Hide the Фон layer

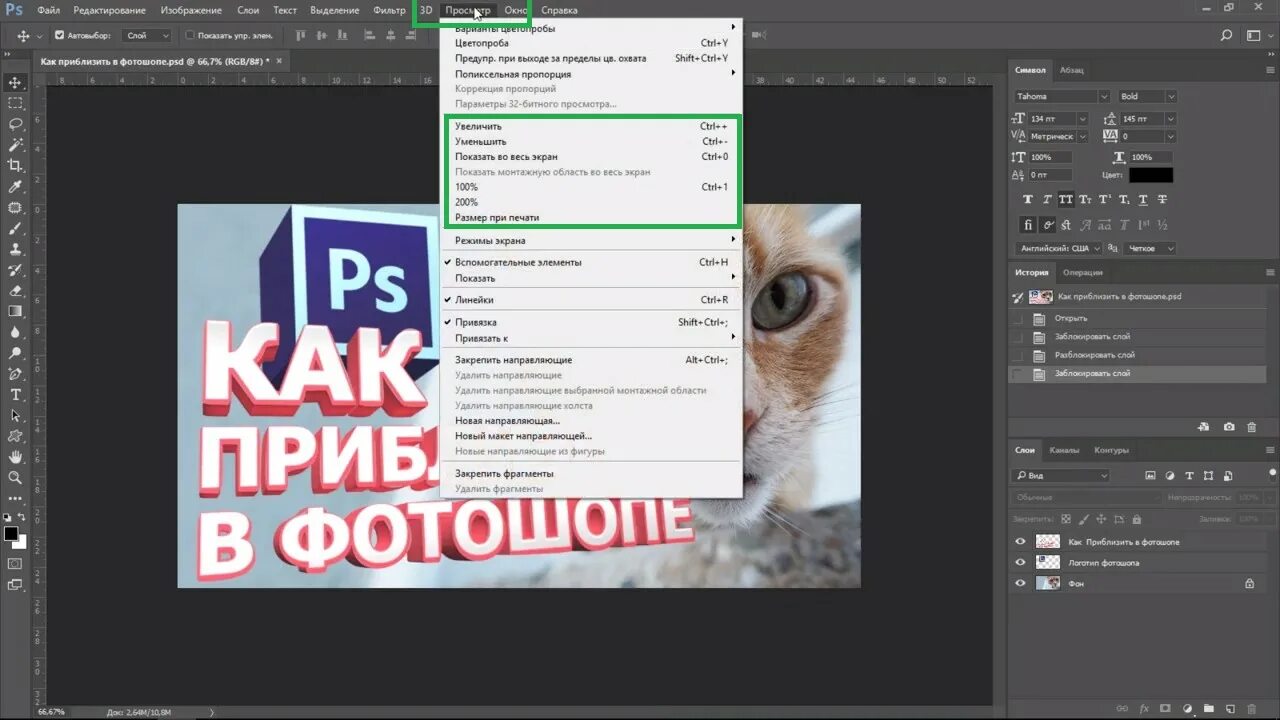(x=1020, y=583)
